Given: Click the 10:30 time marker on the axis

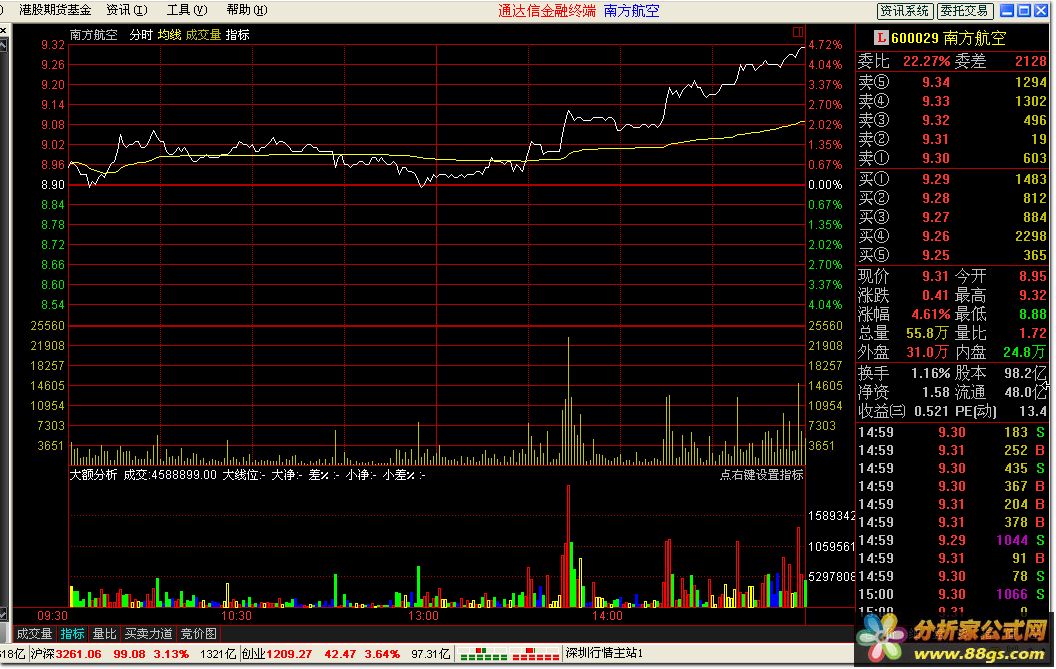Looking at the screenshot, I should click(236, 616).
